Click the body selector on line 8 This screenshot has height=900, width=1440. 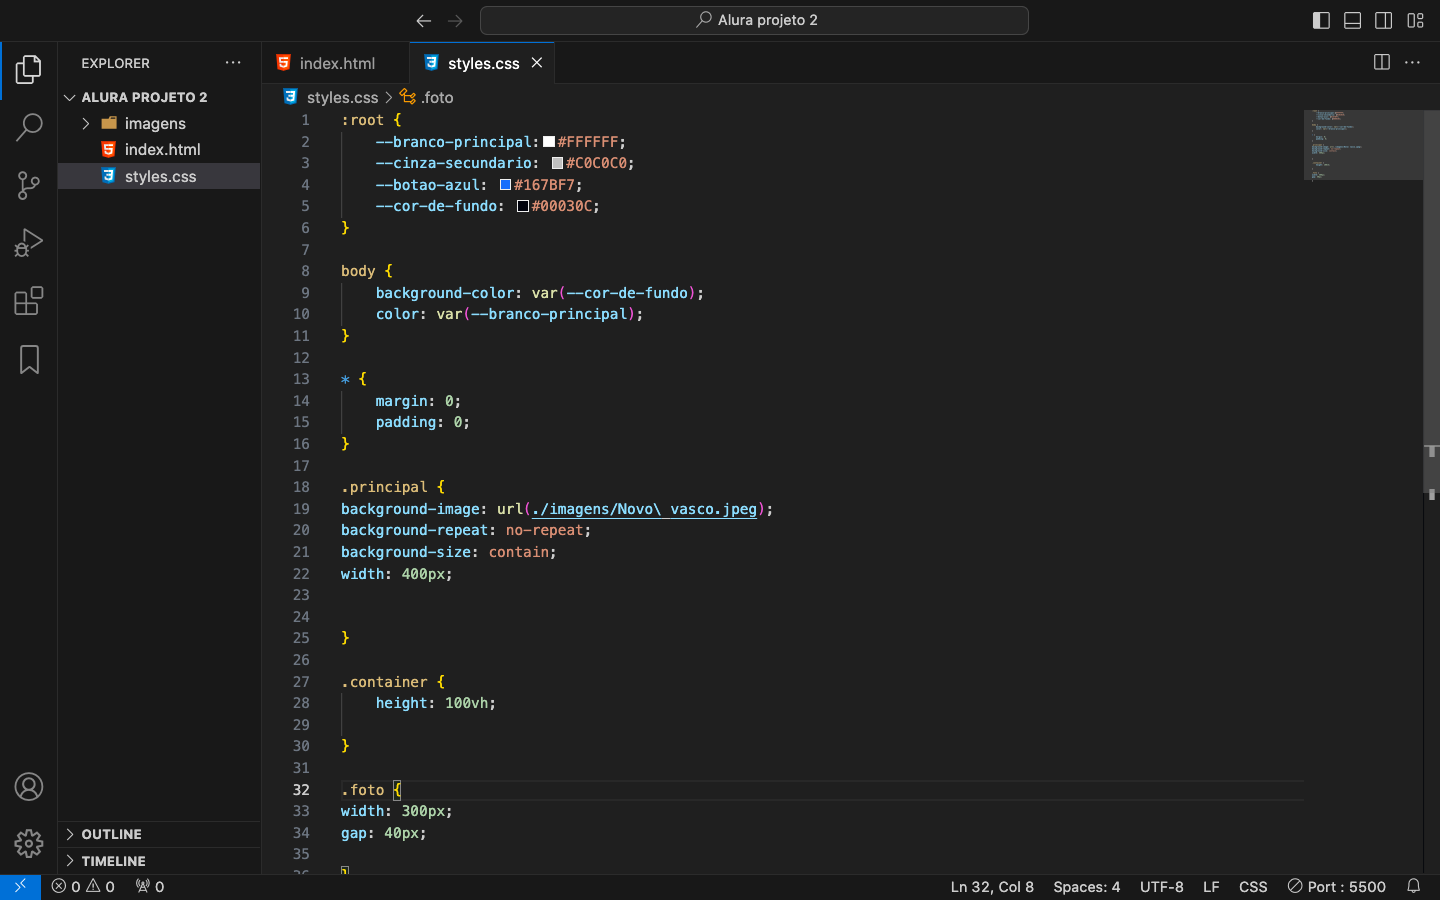tap(358, 271)
